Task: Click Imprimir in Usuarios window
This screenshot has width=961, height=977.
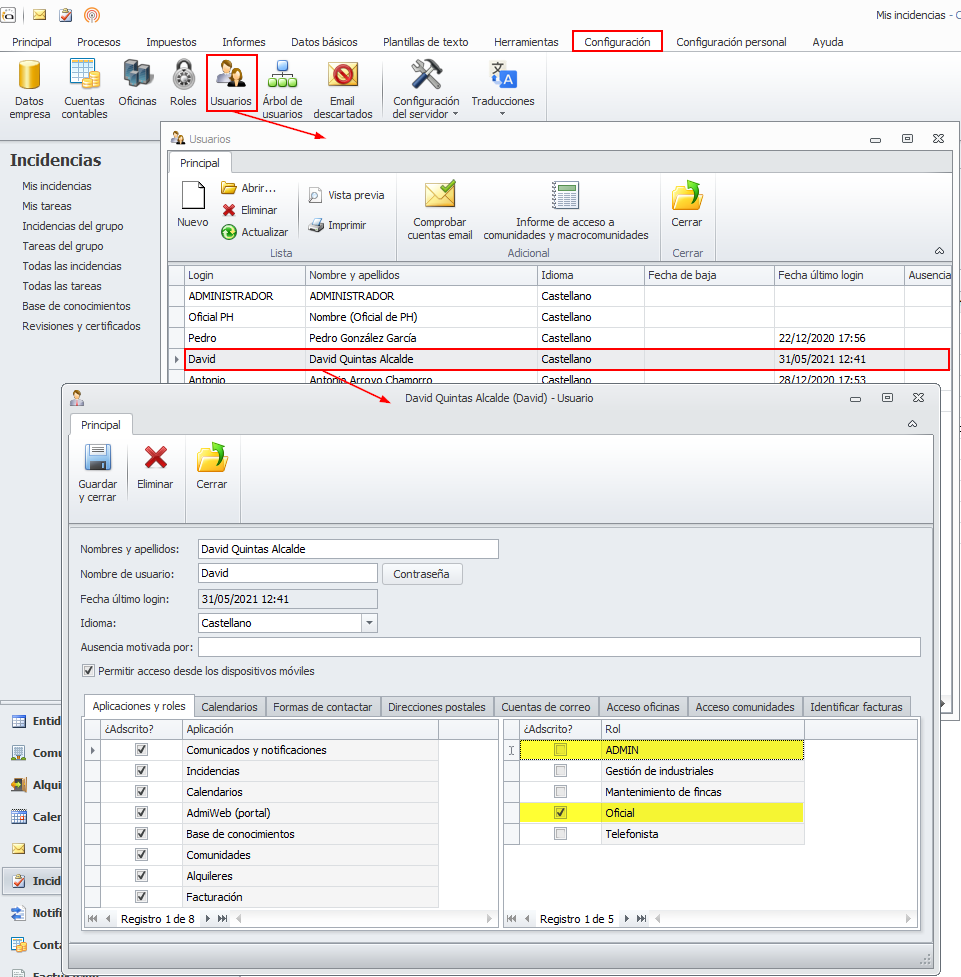Action: point(338,225)
